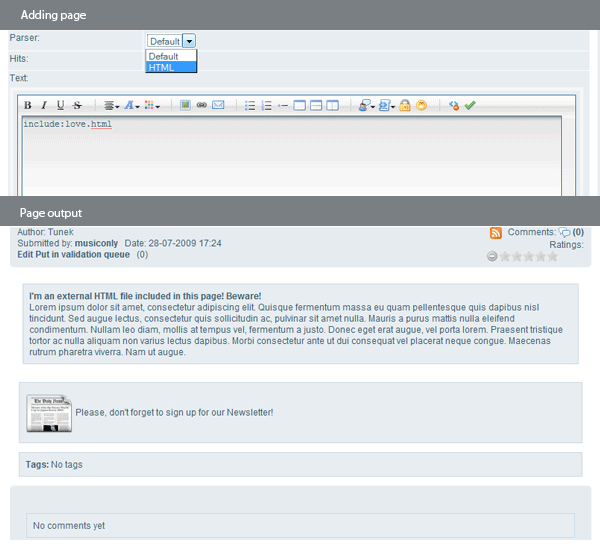Viewport: 600px width, 550px height.
Task: Click the underline formatting icon
Action: (60, 105)
